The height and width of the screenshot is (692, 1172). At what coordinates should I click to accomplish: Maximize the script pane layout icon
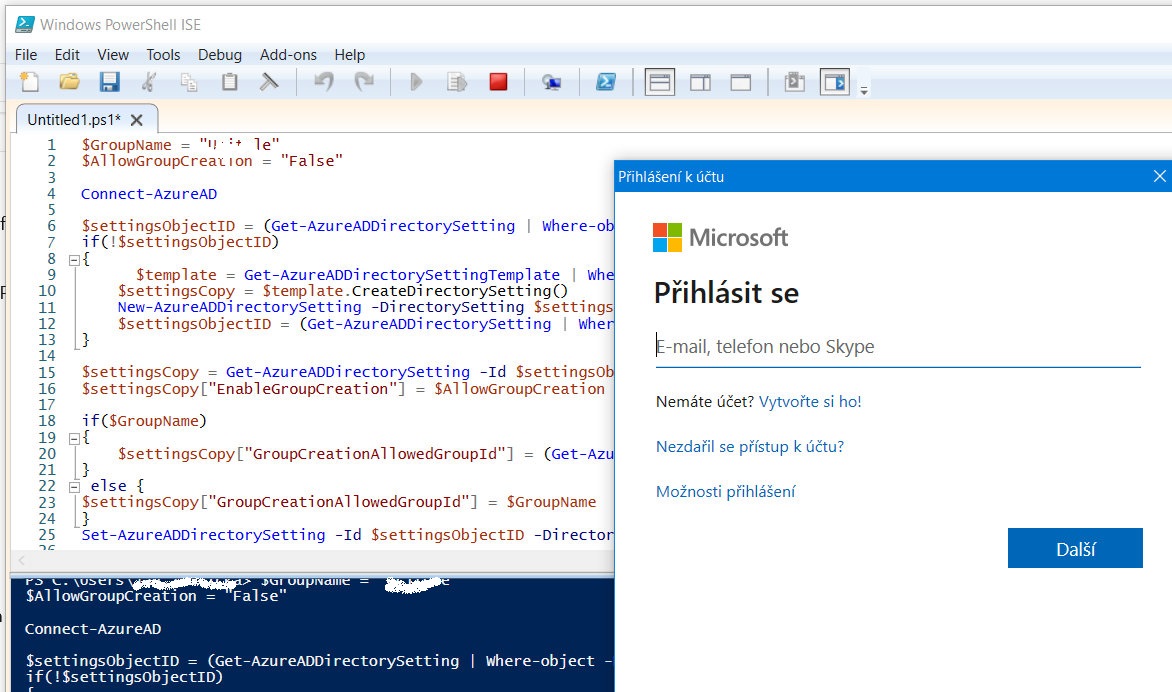pos(741,81)
